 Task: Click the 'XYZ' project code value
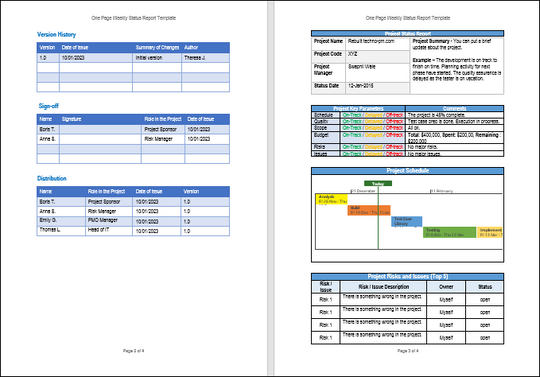352,54
